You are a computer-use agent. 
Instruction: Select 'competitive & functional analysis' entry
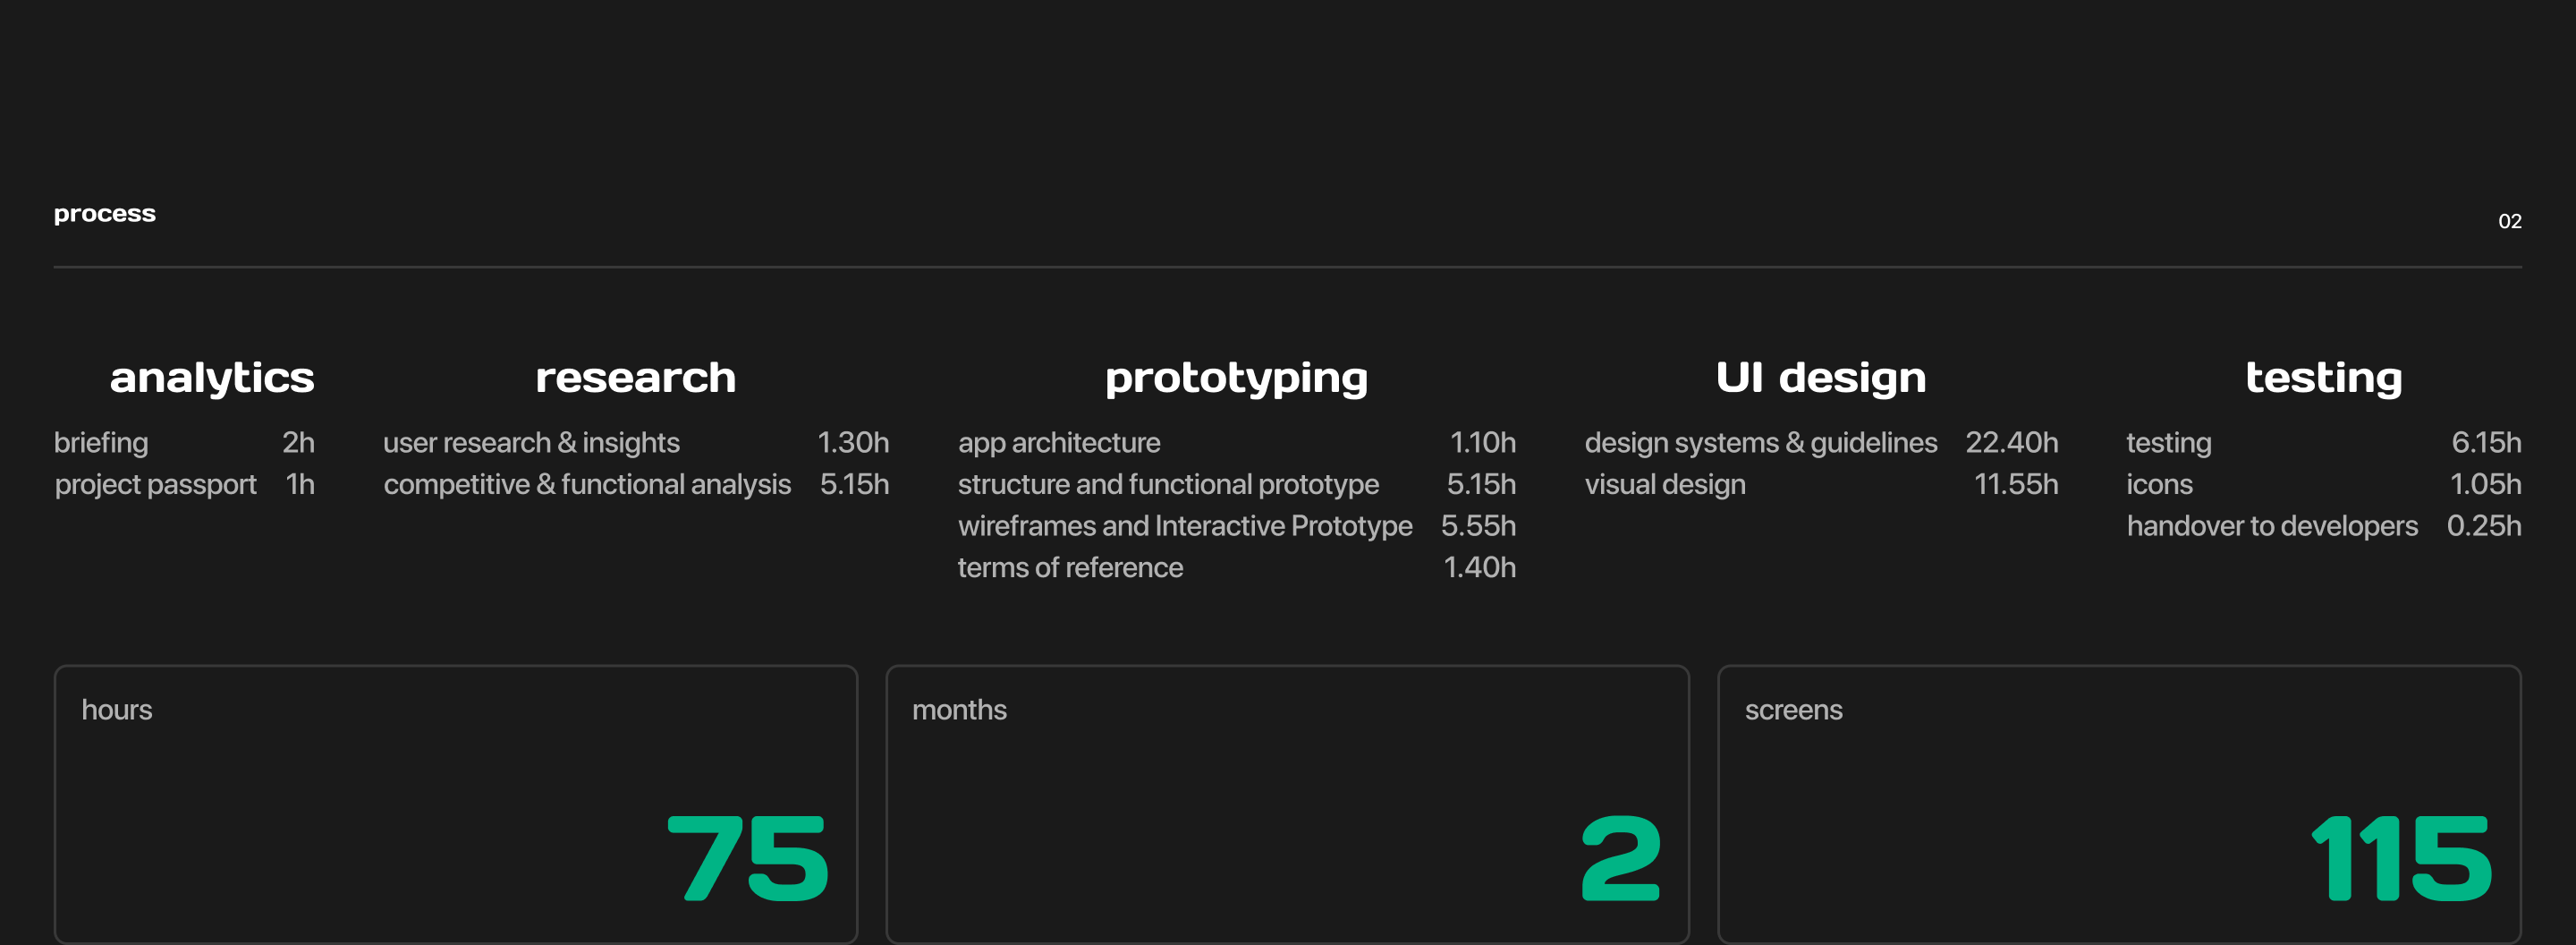click(587, 485)
